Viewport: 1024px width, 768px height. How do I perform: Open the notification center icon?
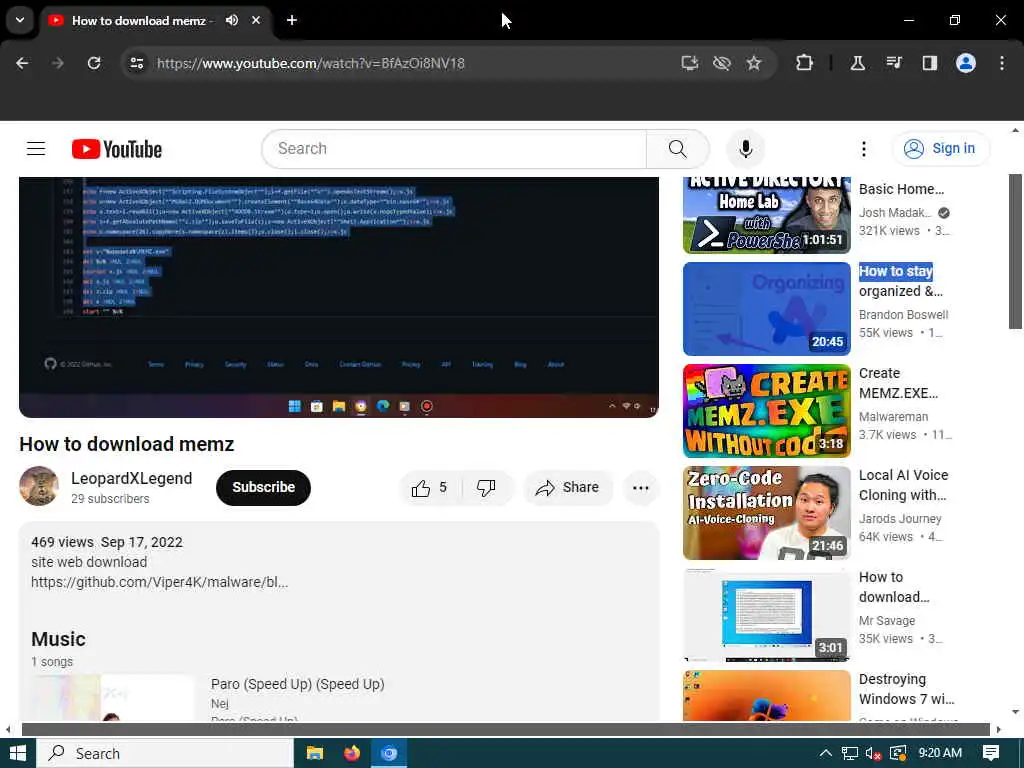991,753
